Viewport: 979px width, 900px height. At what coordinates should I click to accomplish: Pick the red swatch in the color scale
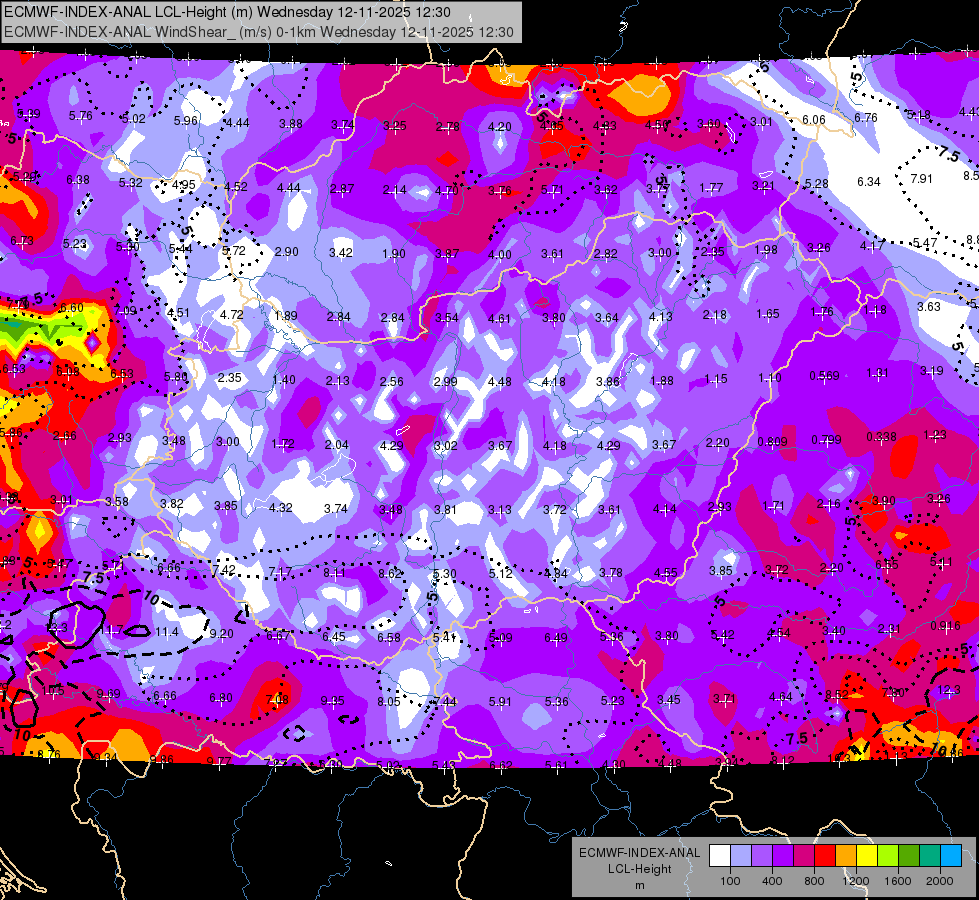[x=825, y=855]
